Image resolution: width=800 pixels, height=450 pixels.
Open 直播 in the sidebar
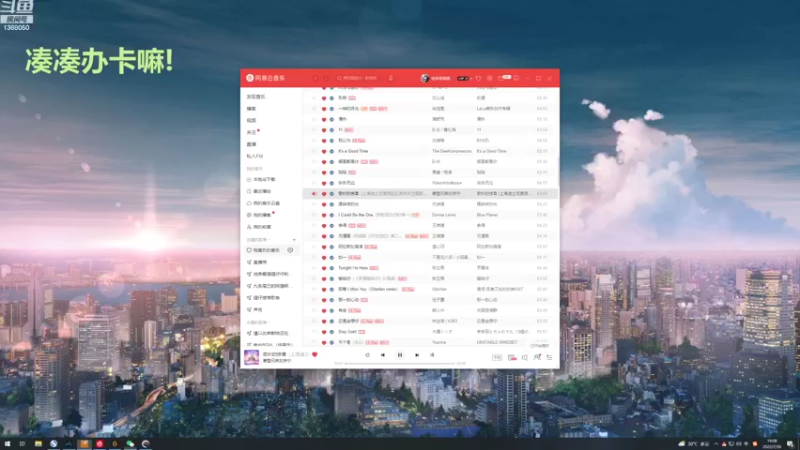click(x=252, y=144)
